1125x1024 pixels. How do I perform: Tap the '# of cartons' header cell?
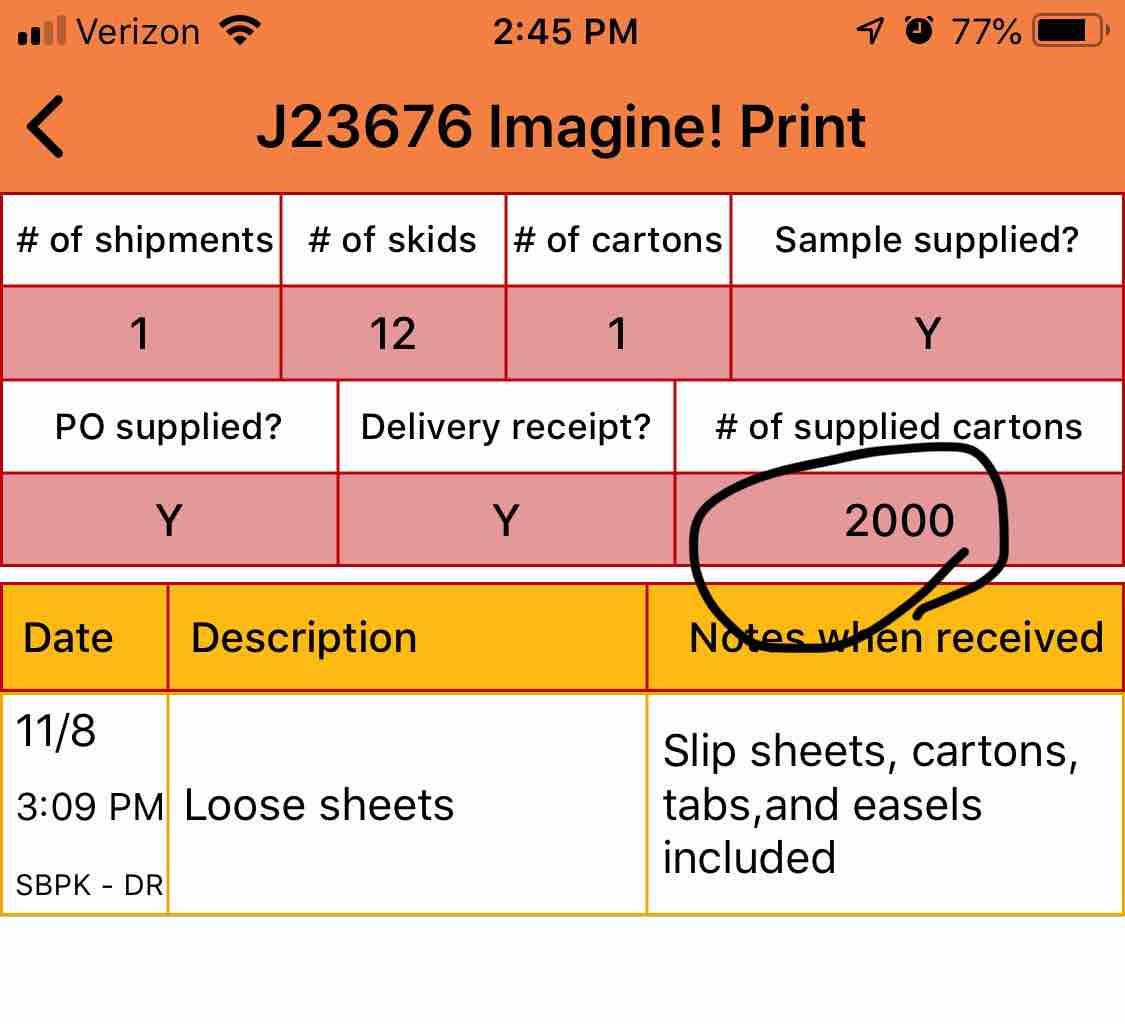click(x=618, y=240)
